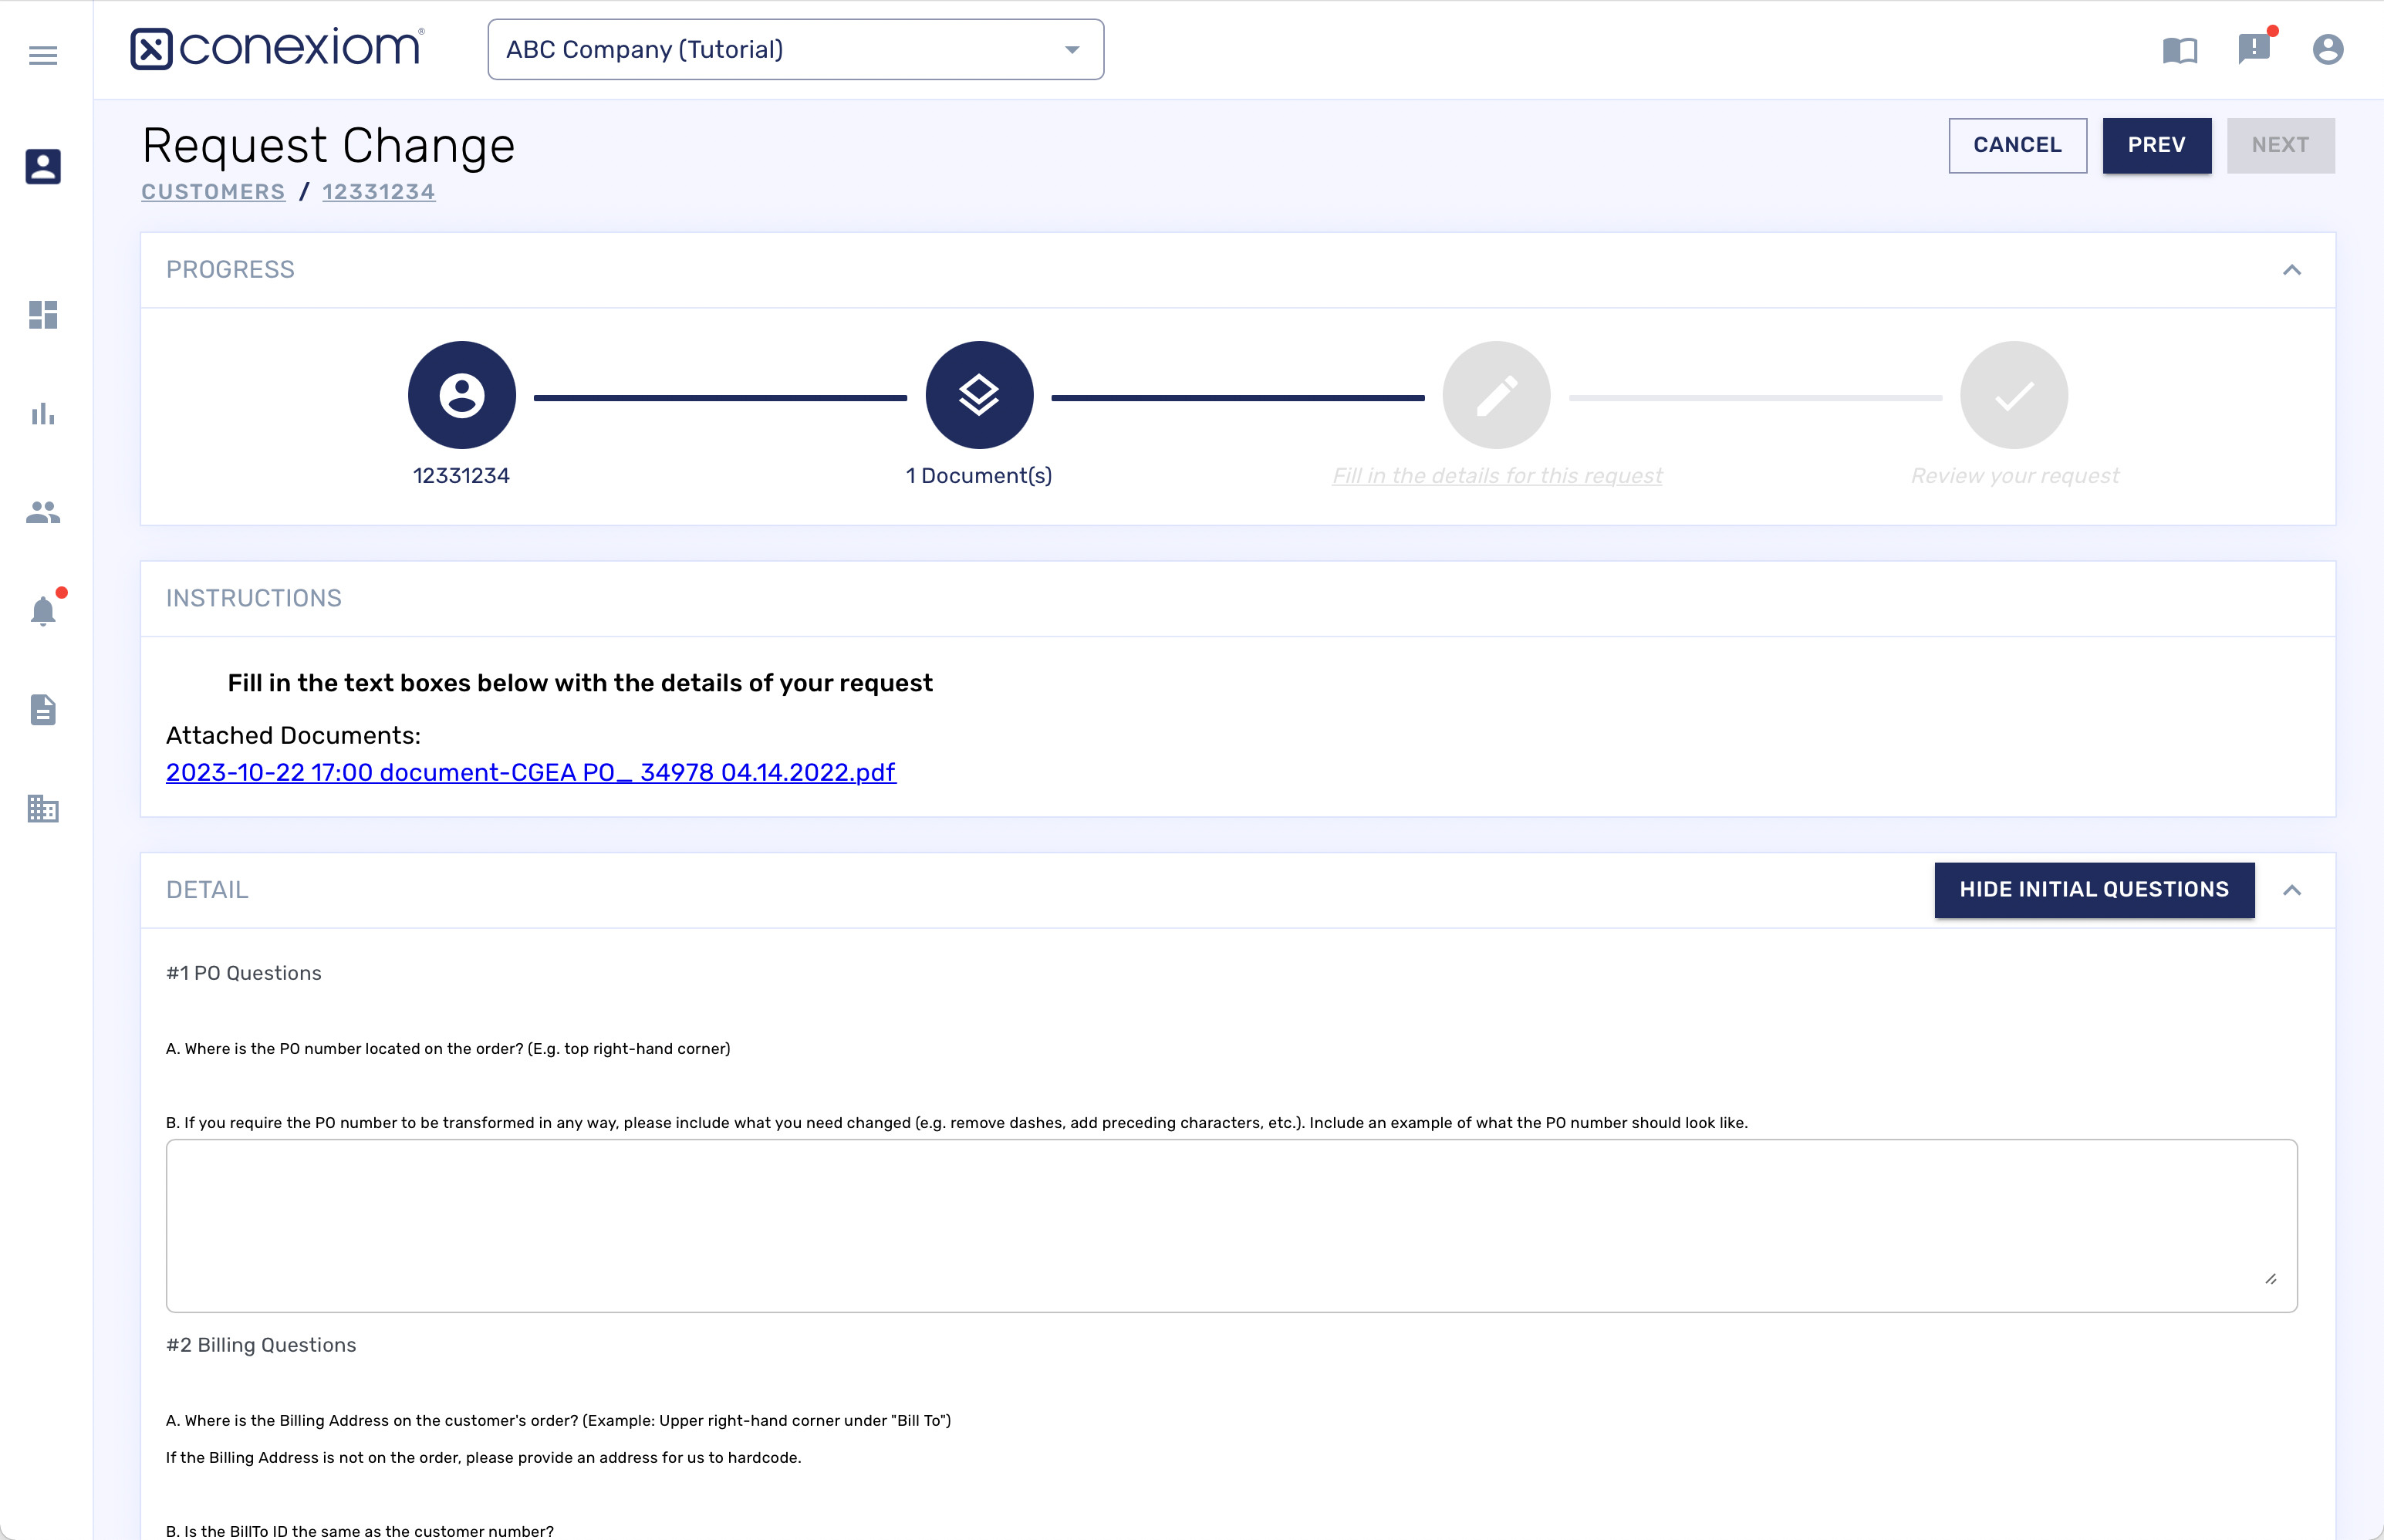
Task: Click the customers contact icon in sidebar
Action: tap(43, 166)
